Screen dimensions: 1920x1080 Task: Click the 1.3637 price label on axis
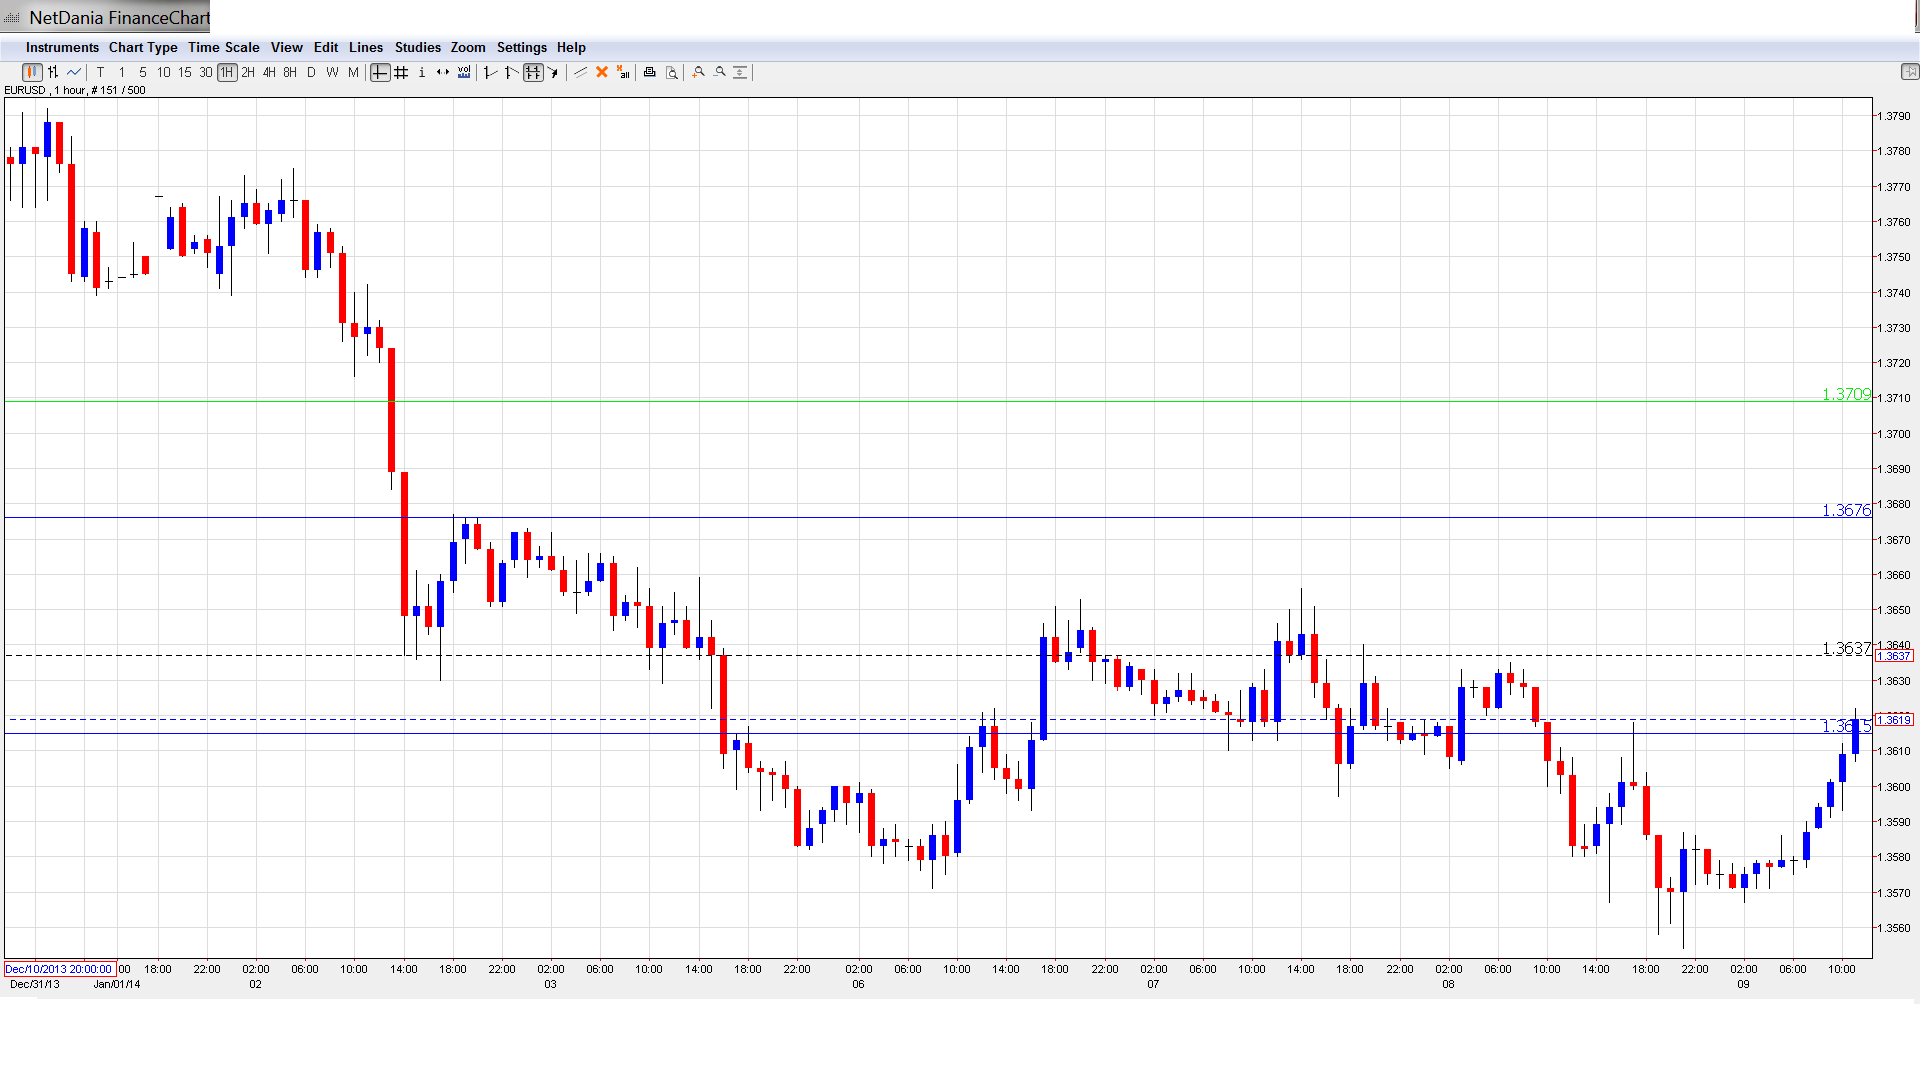pyautogui.click(x=1894, y=656)
